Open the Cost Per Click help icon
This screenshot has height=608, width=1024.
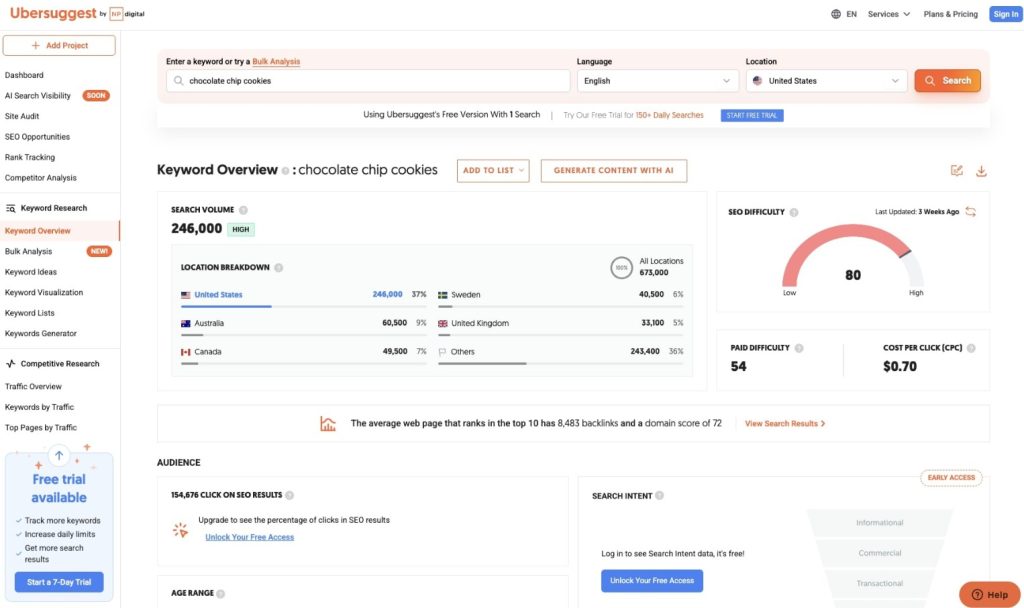[x=971, y=348]
